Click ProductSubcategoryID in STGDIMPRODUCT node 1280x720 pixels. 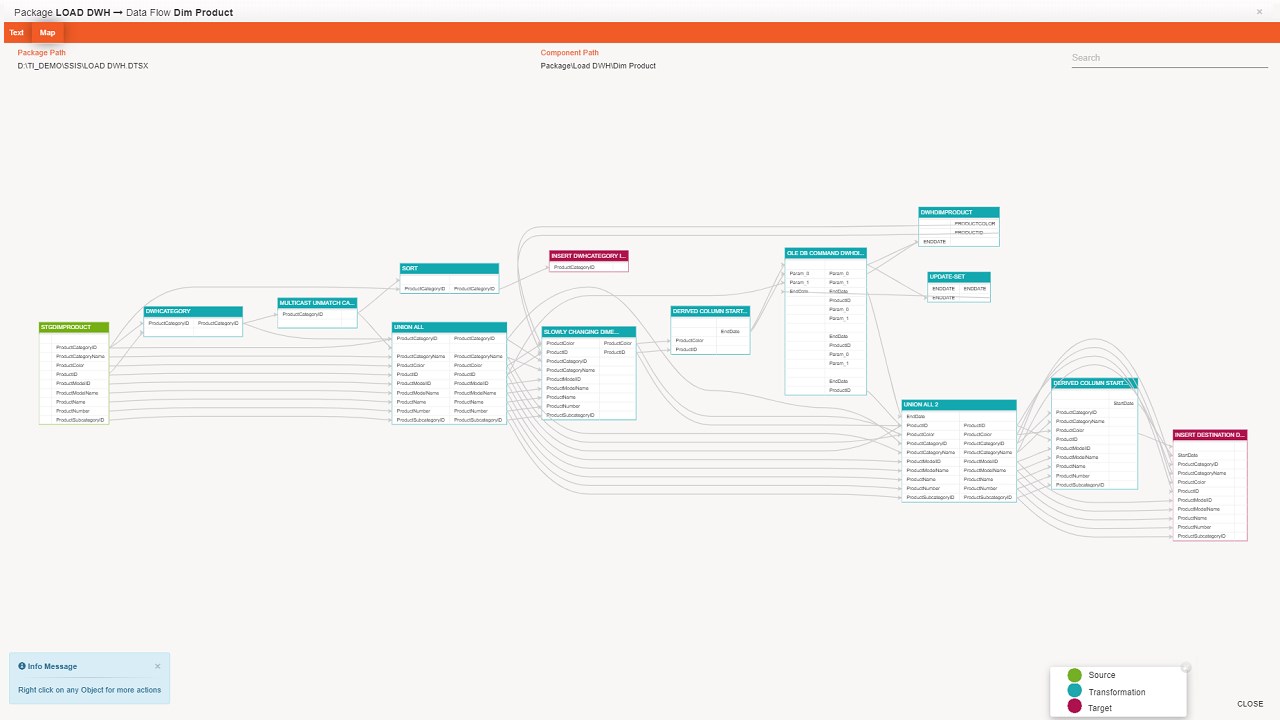pos(80,420)
